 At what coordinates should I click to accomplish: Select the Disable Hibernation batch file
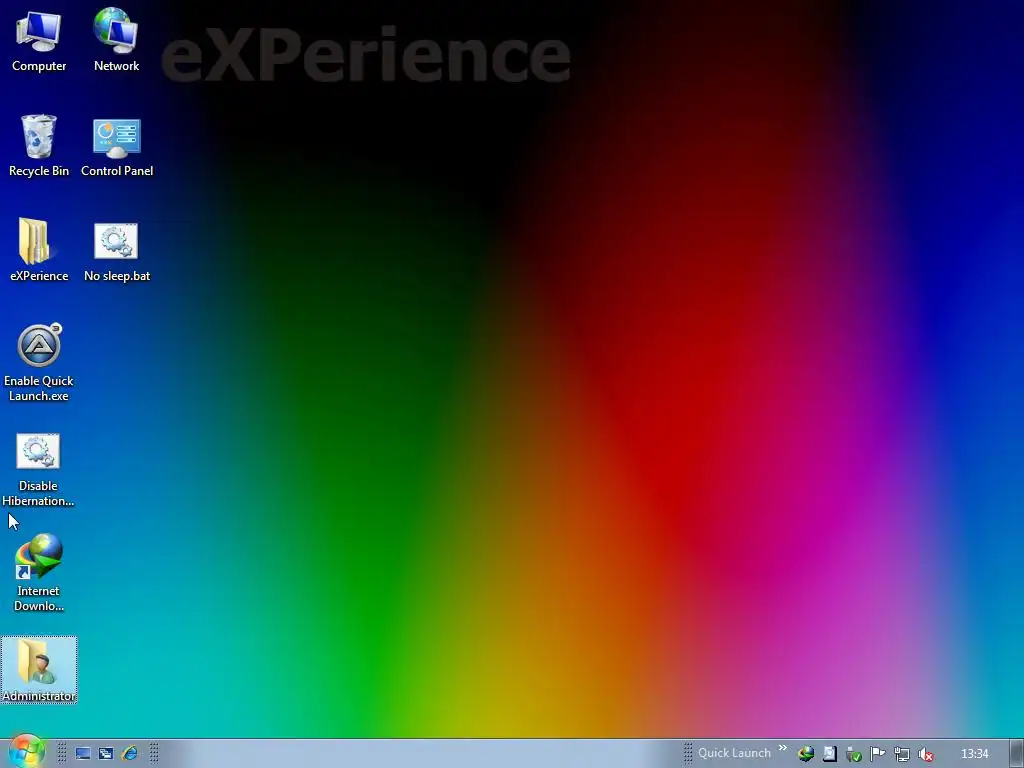[38, 469]
